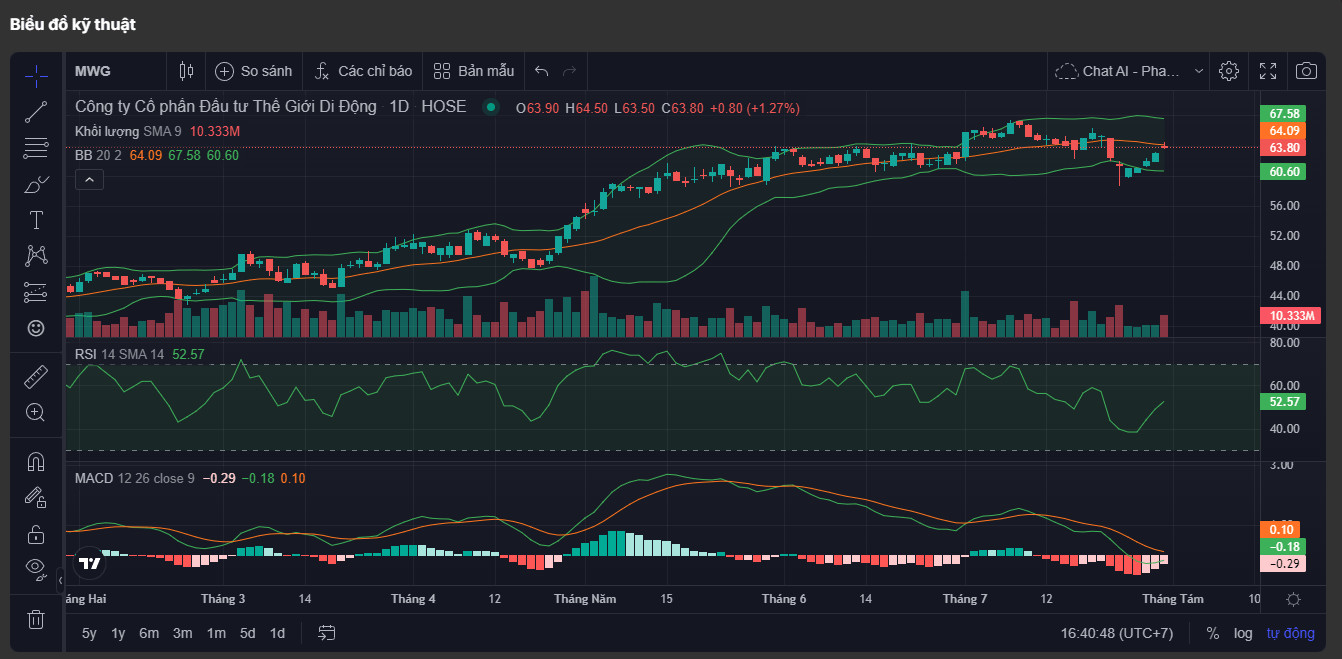Open the Fibonacci retracement tools
This screenshot has width=1342, height=659.
[x=36, y=148]
